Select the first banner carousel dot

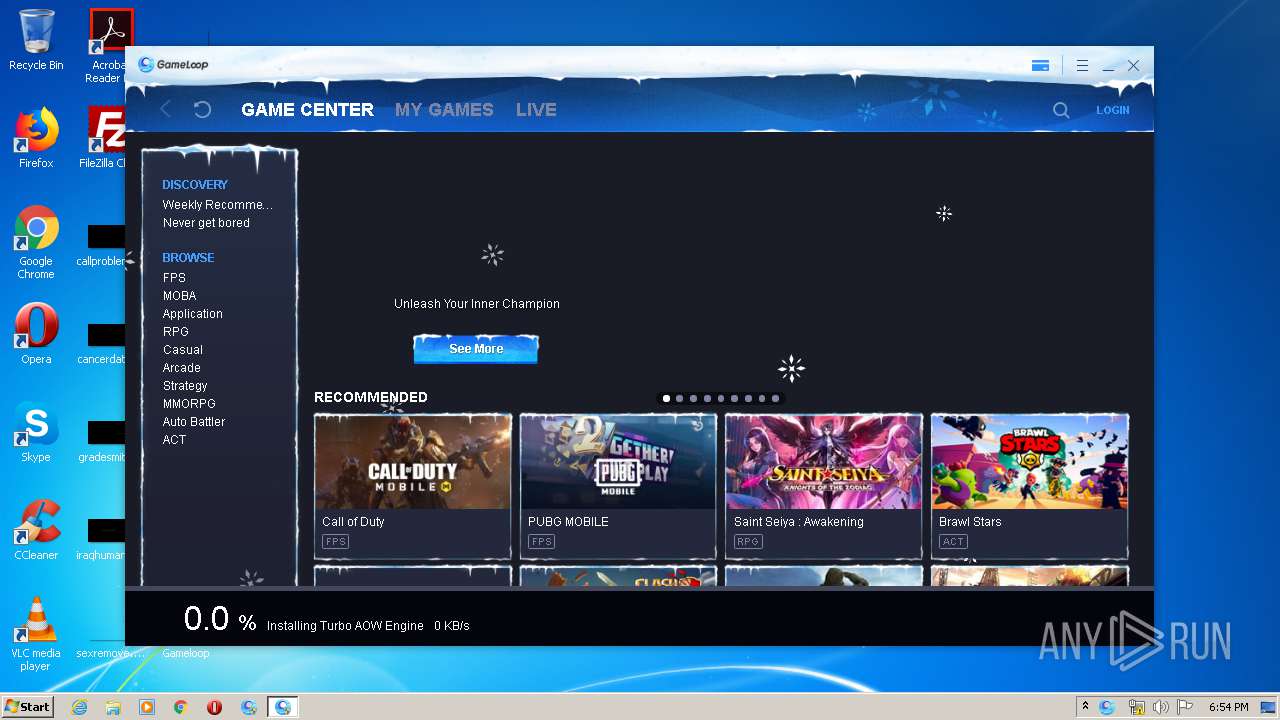[x=666, y=398]
